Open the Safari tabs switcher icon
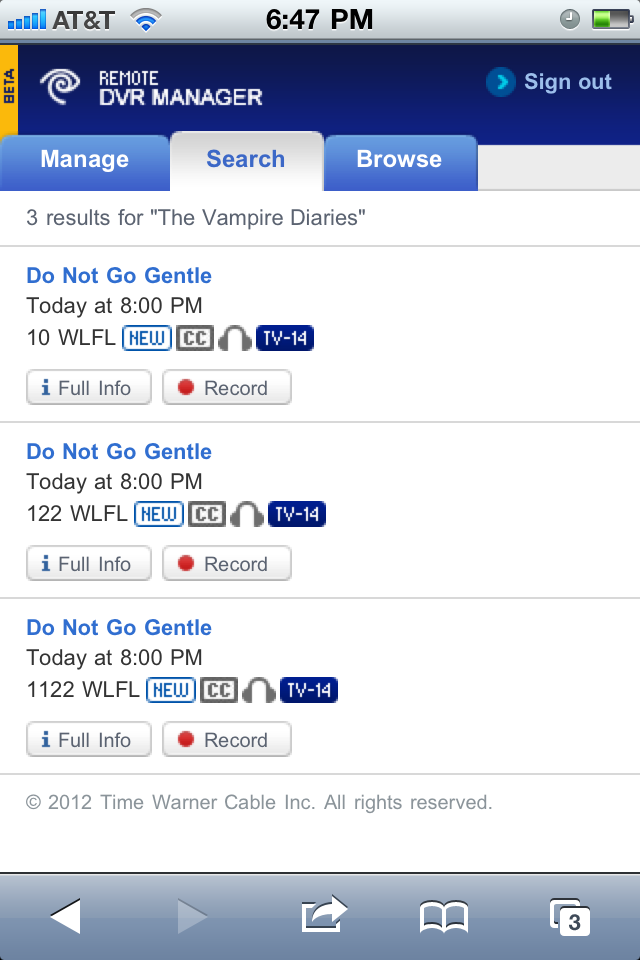Image resolution: width=640 pixels, height=960 pixels. coord(570,916)
